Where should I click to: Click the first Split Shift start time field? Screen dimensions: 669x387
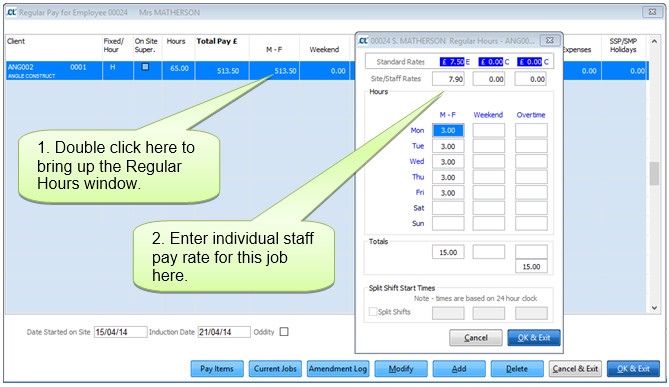[x=448, y=313]
